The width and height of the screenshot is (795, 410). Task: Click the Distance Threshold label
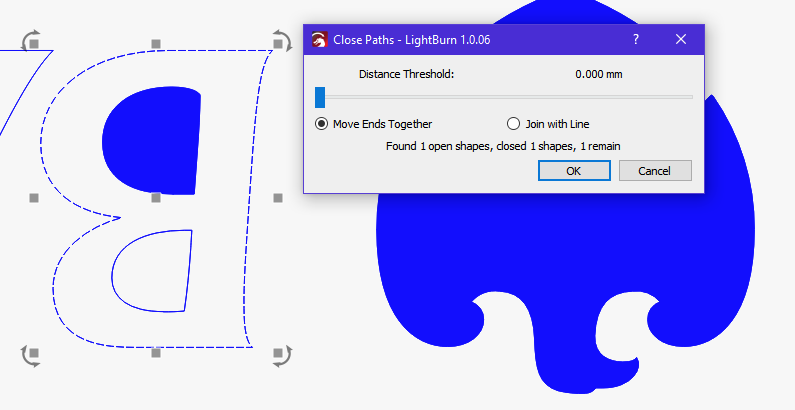(407, 74)
